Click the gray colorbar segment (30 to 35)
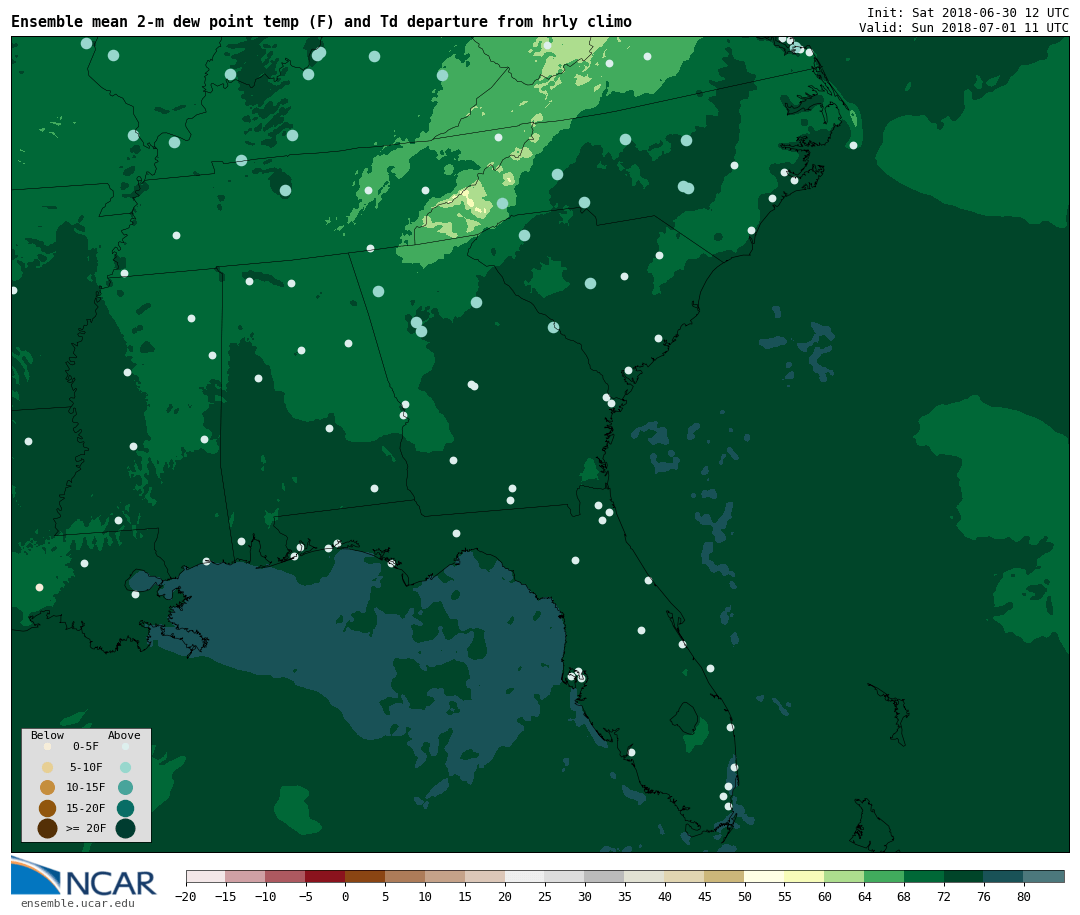The width and height of the screenshot is (1080, 915). point(605,876)
